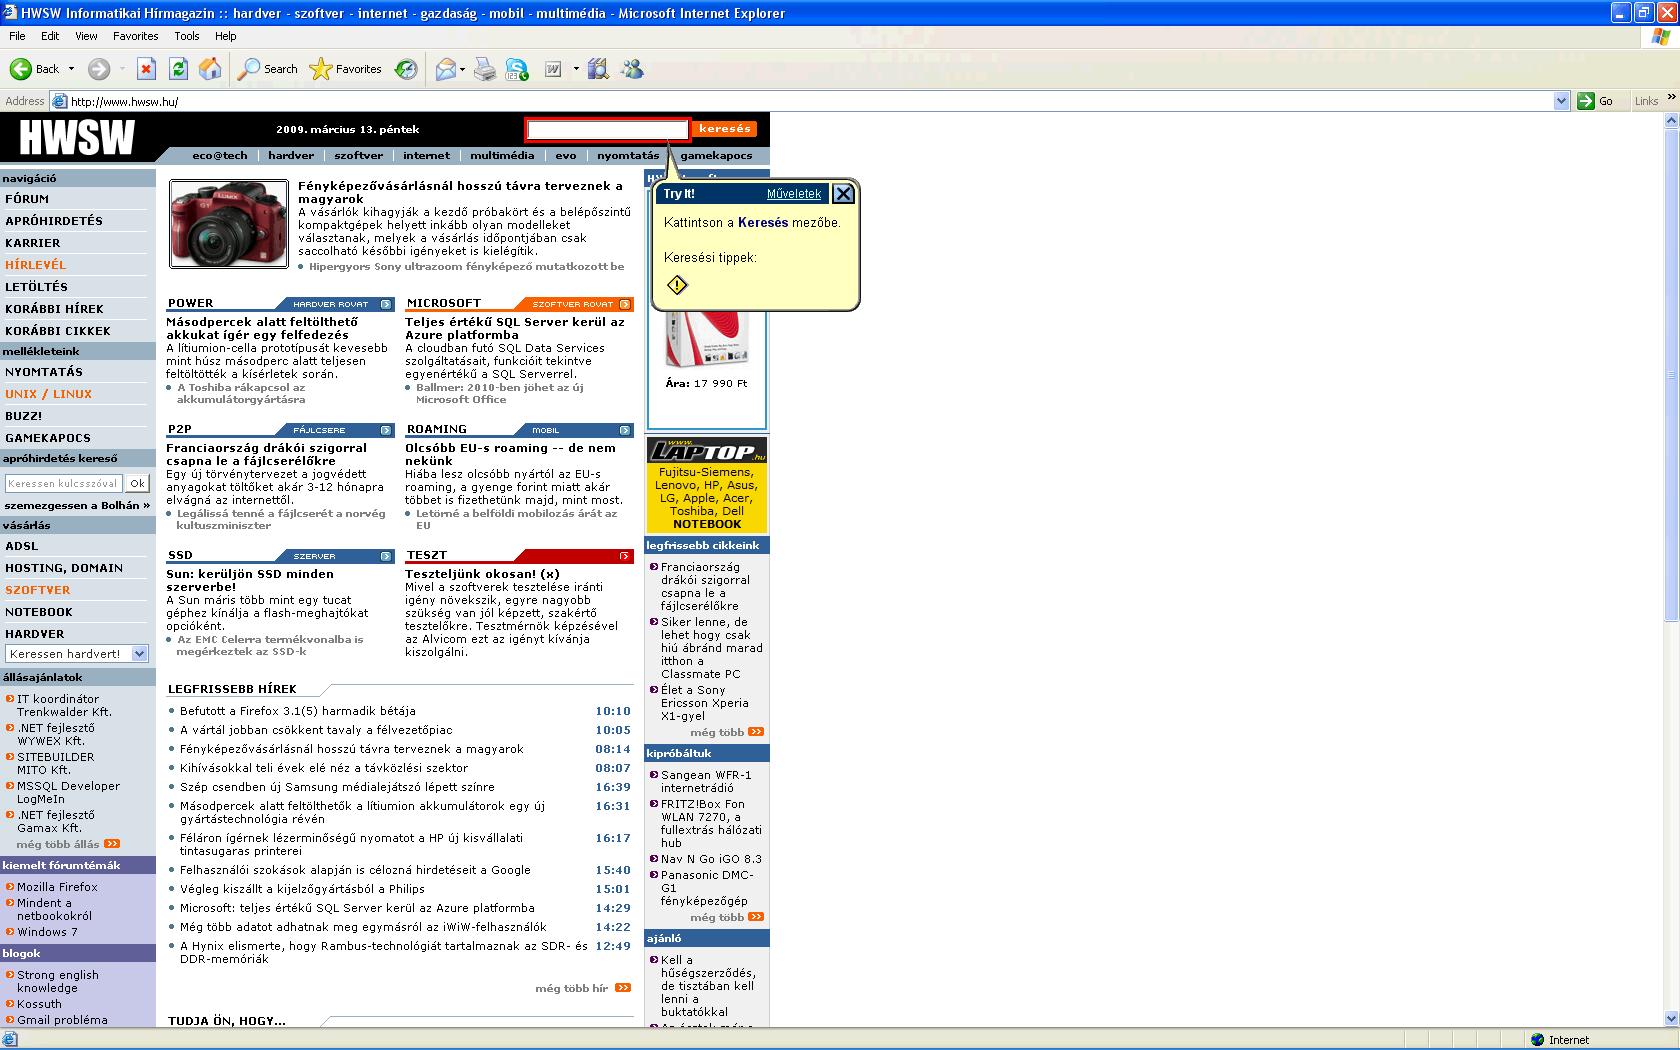This screenshot has height=1050, width=1680.
Task: Open 'Mozilla Firefox' forum topic
Action: pos(57,887)
